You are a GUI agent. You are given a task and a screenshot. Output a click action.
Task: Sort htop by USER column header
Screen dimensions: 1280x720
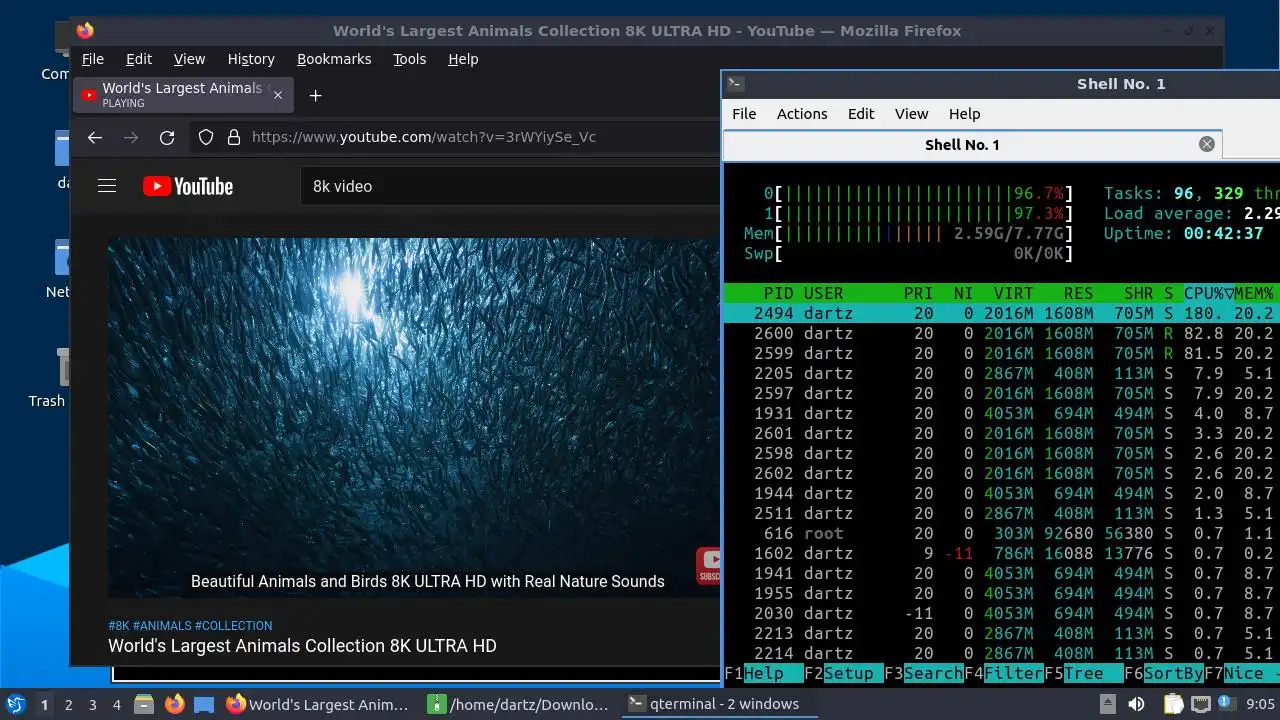pyautogui.click(x=823, y=293)
